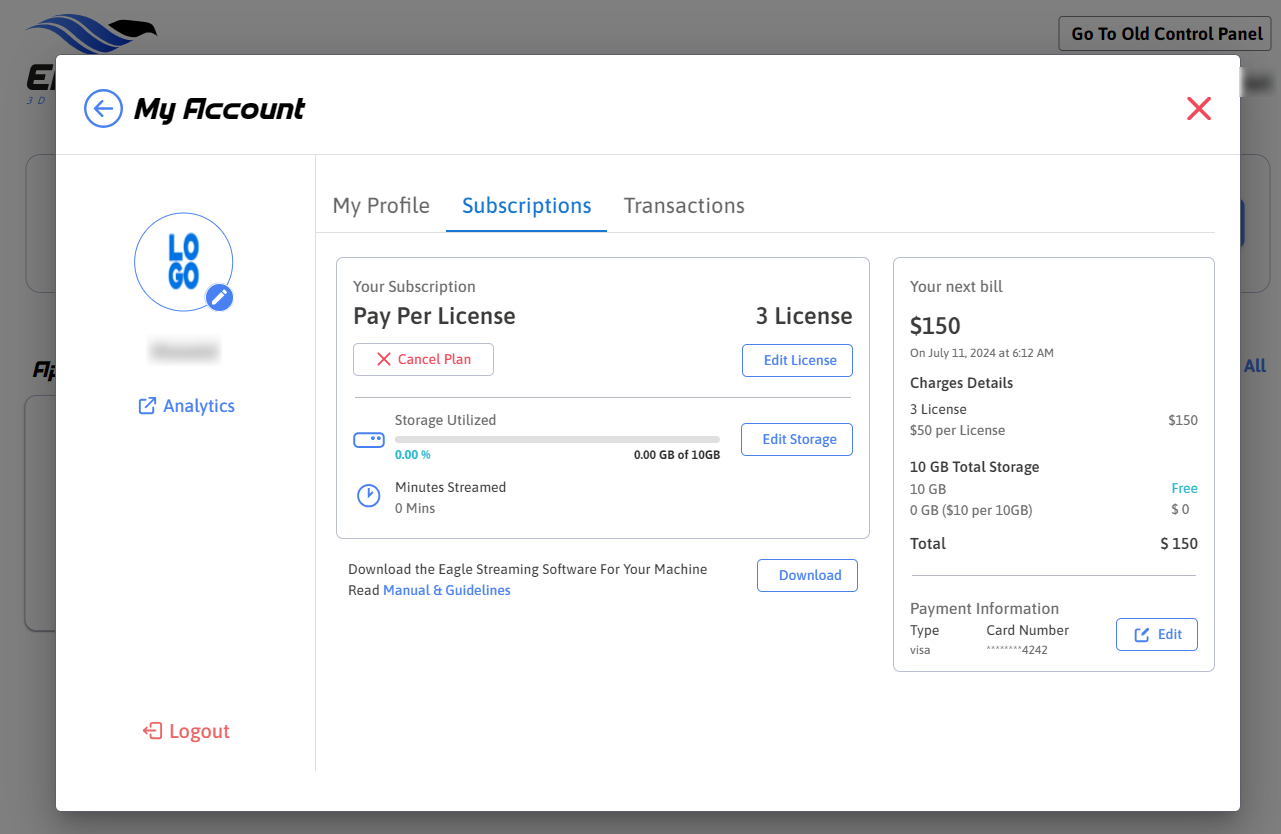Click the Logout link
1281x834 pixels.
click(186, 731)
